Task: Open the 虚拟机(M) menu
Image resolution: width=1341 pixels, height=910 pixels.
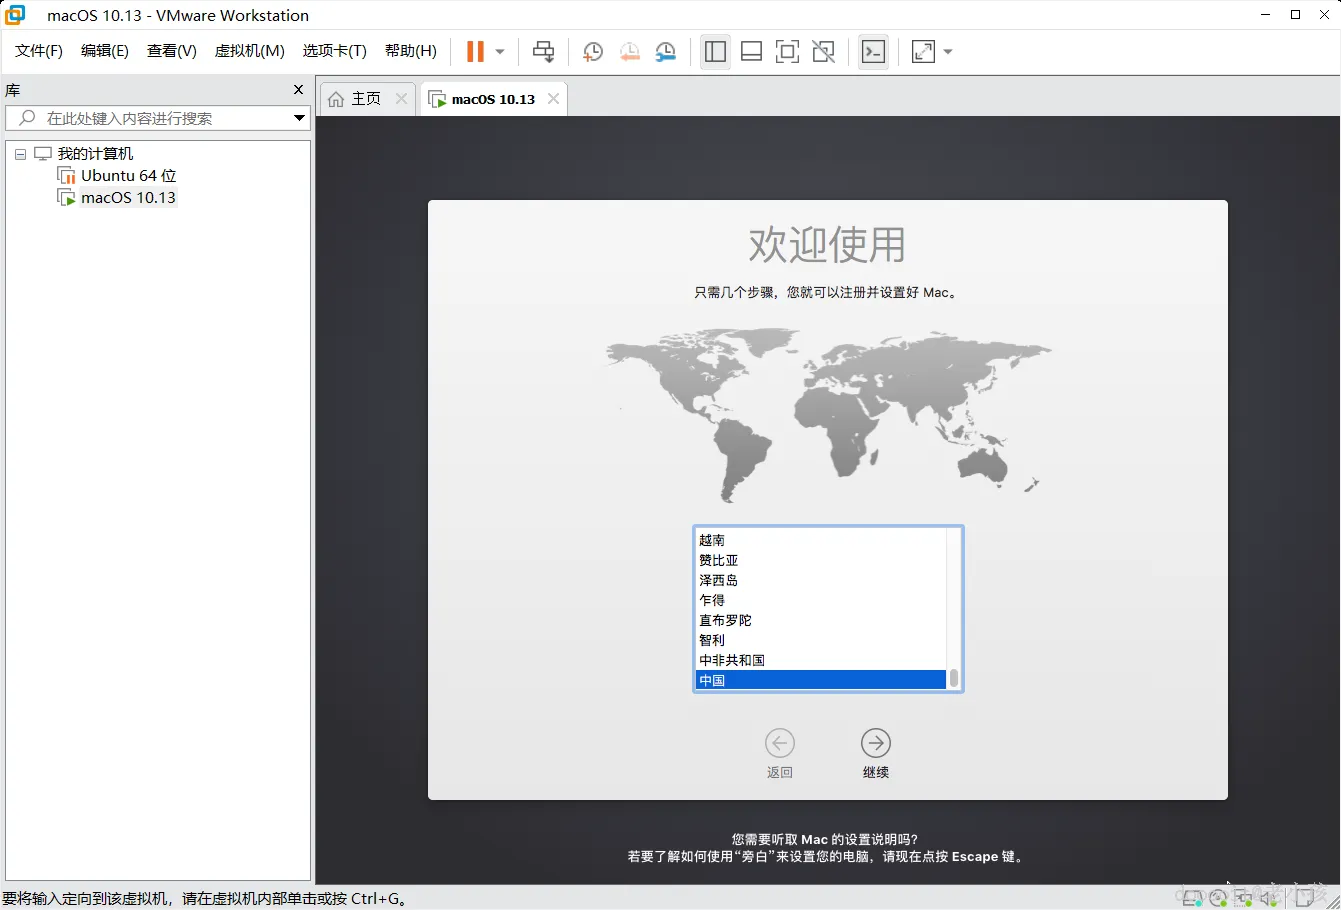Action: tap(249, 51)
